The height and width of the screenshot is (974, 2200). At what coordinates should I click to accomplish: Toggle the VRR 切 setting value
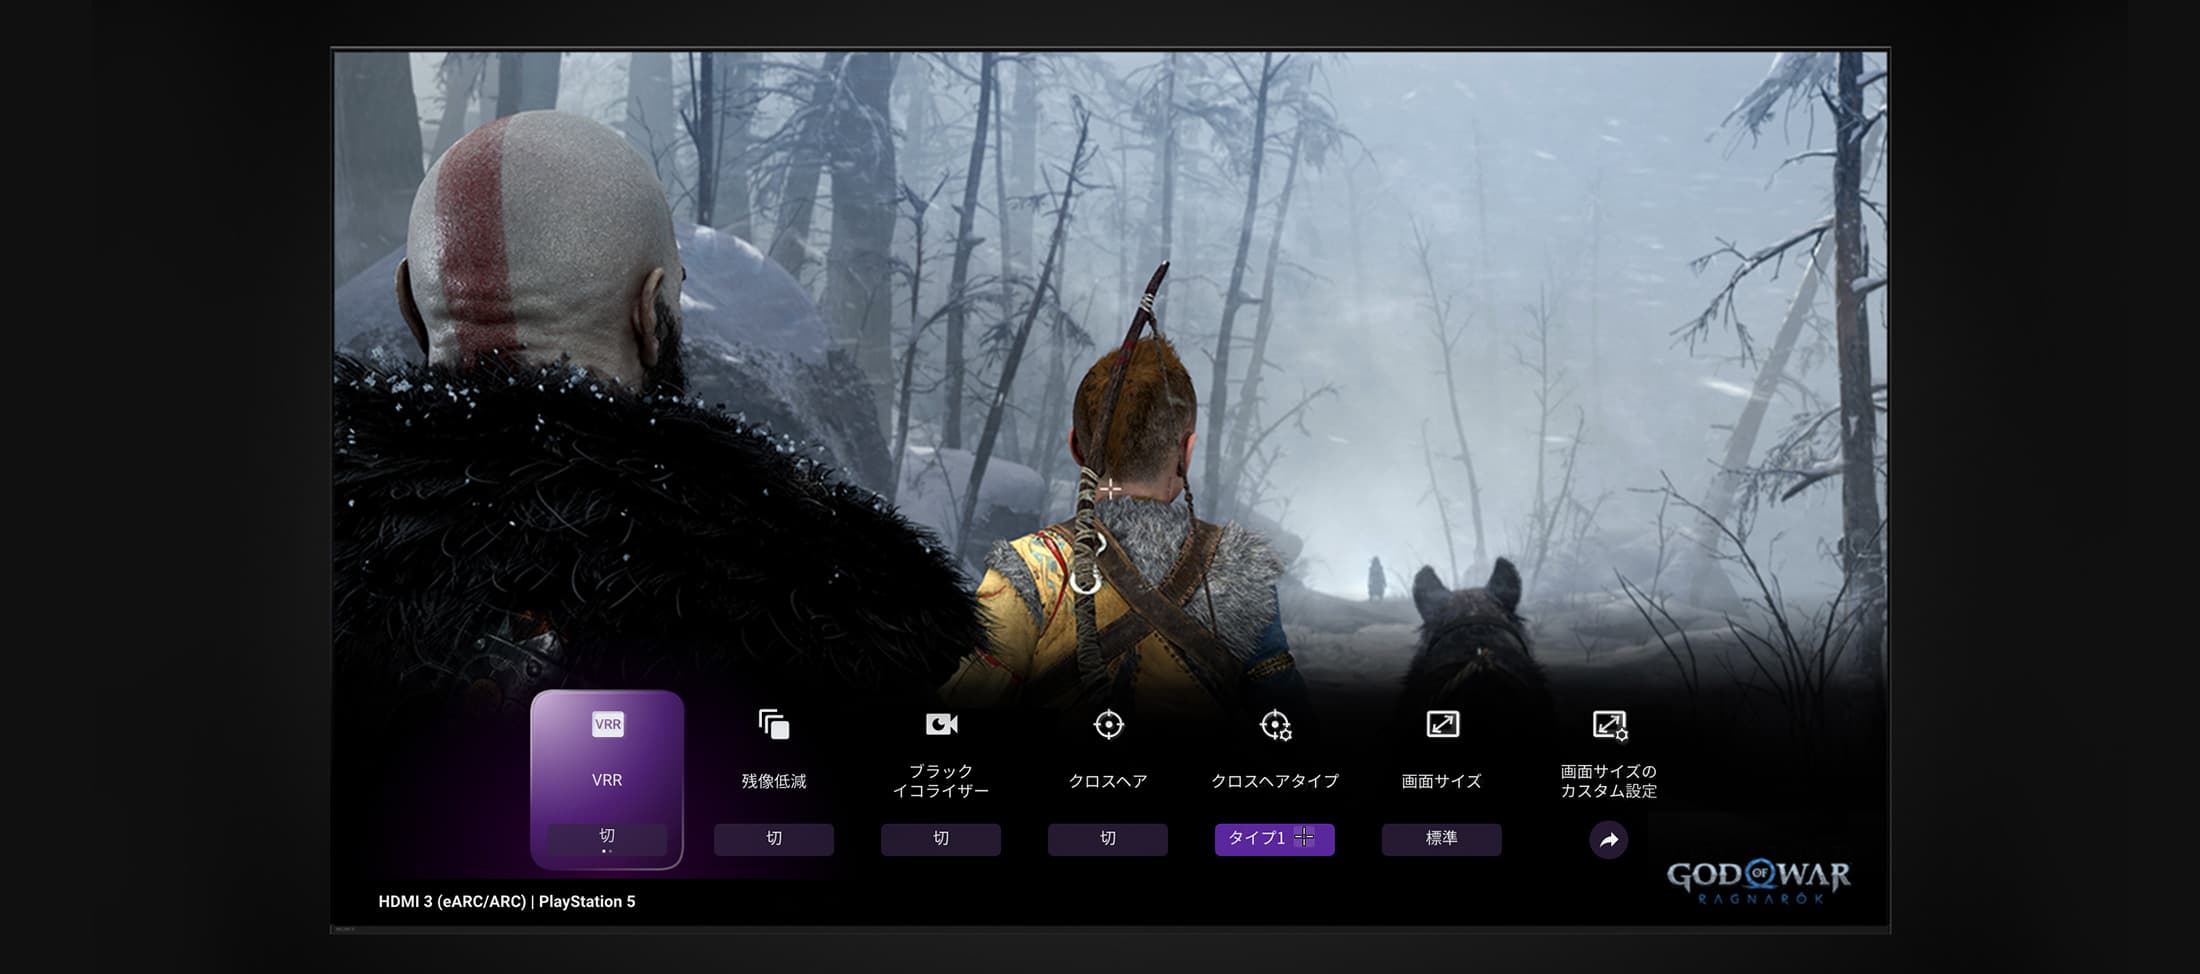coord(607,838)
